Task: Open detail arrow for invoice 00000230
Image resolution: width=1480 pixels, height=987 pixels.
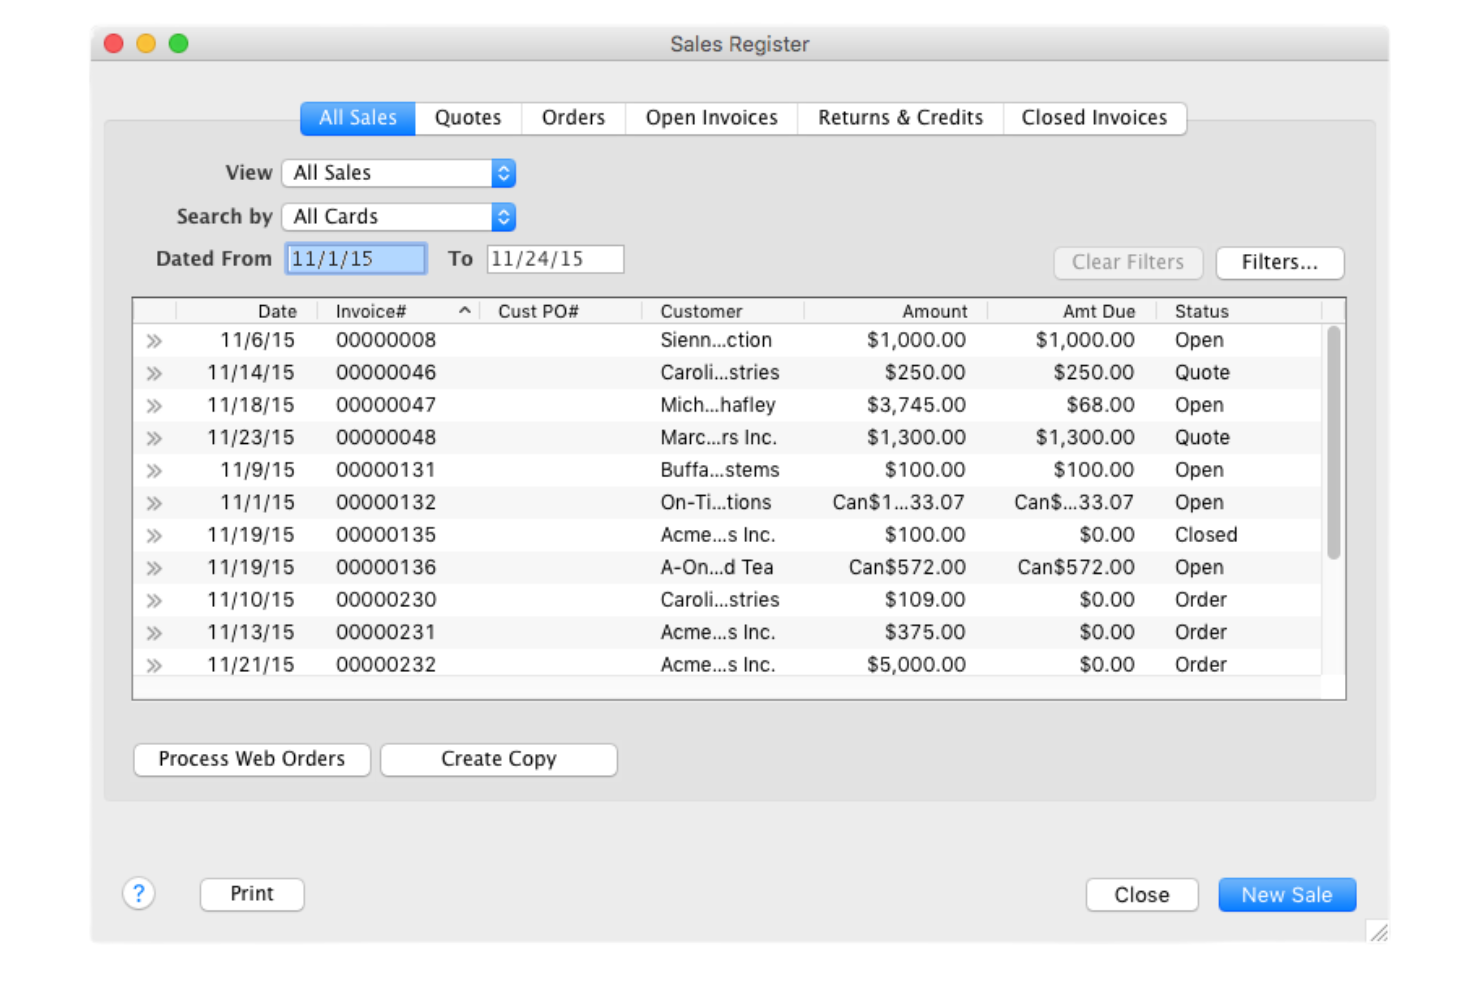Action: coord(154,601)
